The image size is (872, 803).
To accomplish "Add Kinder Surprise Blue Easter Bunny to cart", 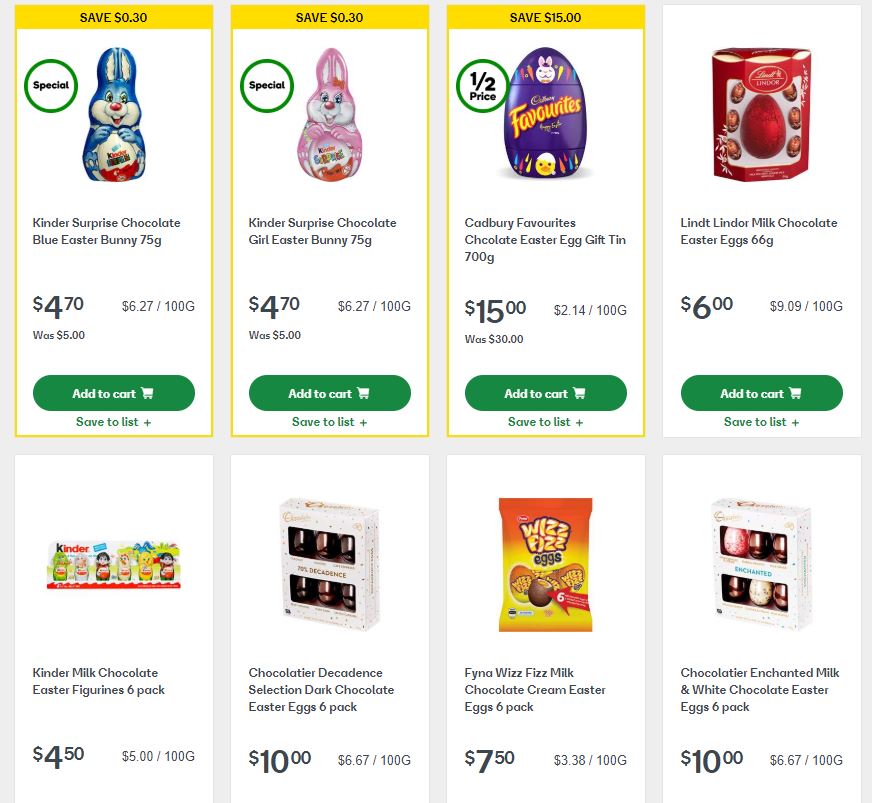I will [x=113, y=392].
